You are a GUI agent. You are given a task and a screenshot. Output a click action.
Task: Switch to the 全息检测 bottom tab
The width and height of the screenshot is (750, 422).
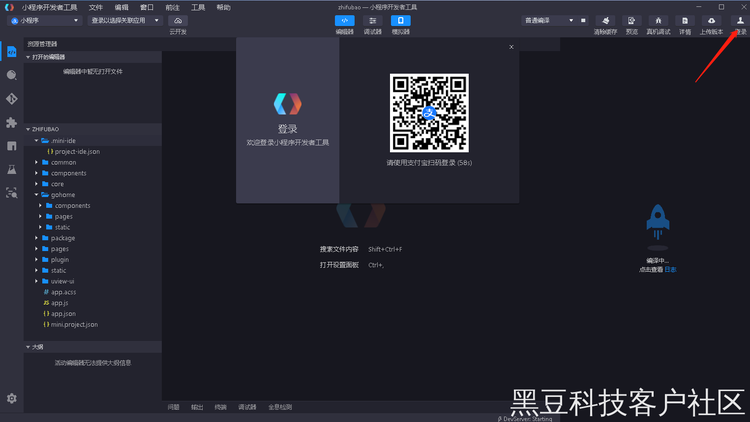(x=280, y=407)
